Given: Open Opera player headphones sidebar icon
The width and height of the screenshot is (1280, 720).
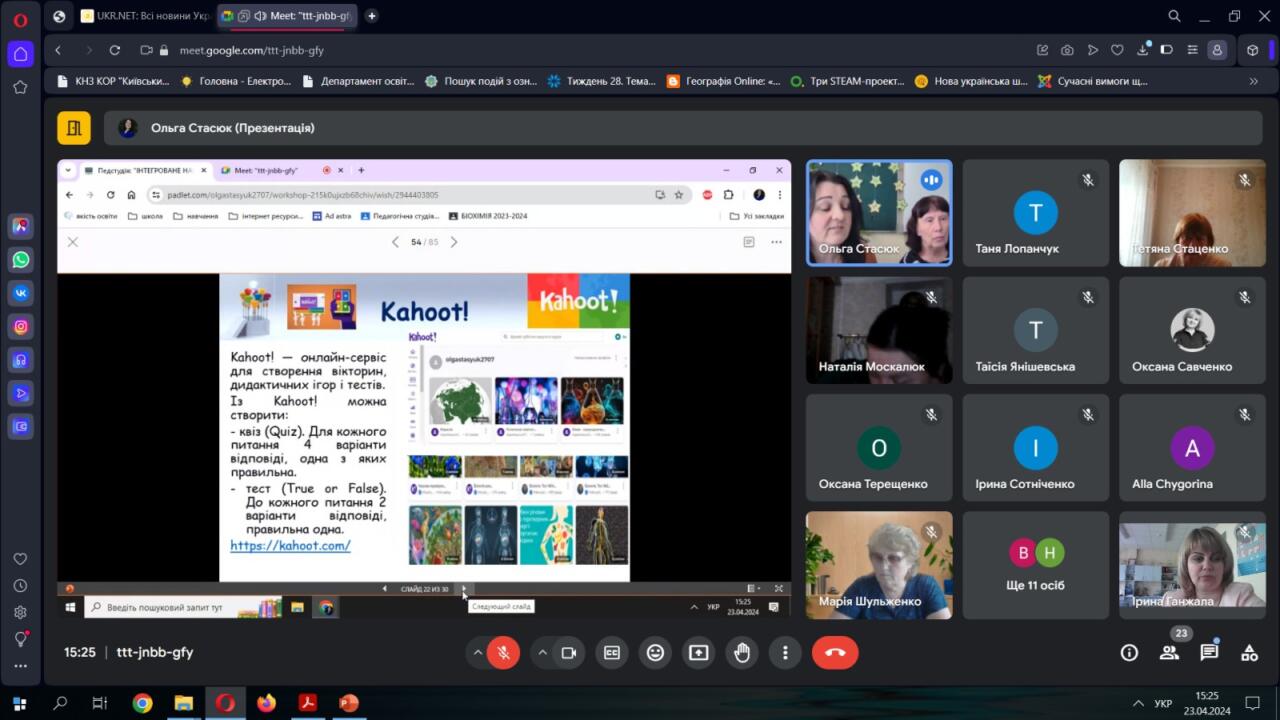Looking at the screenshot, I should [x=20, y=360].
